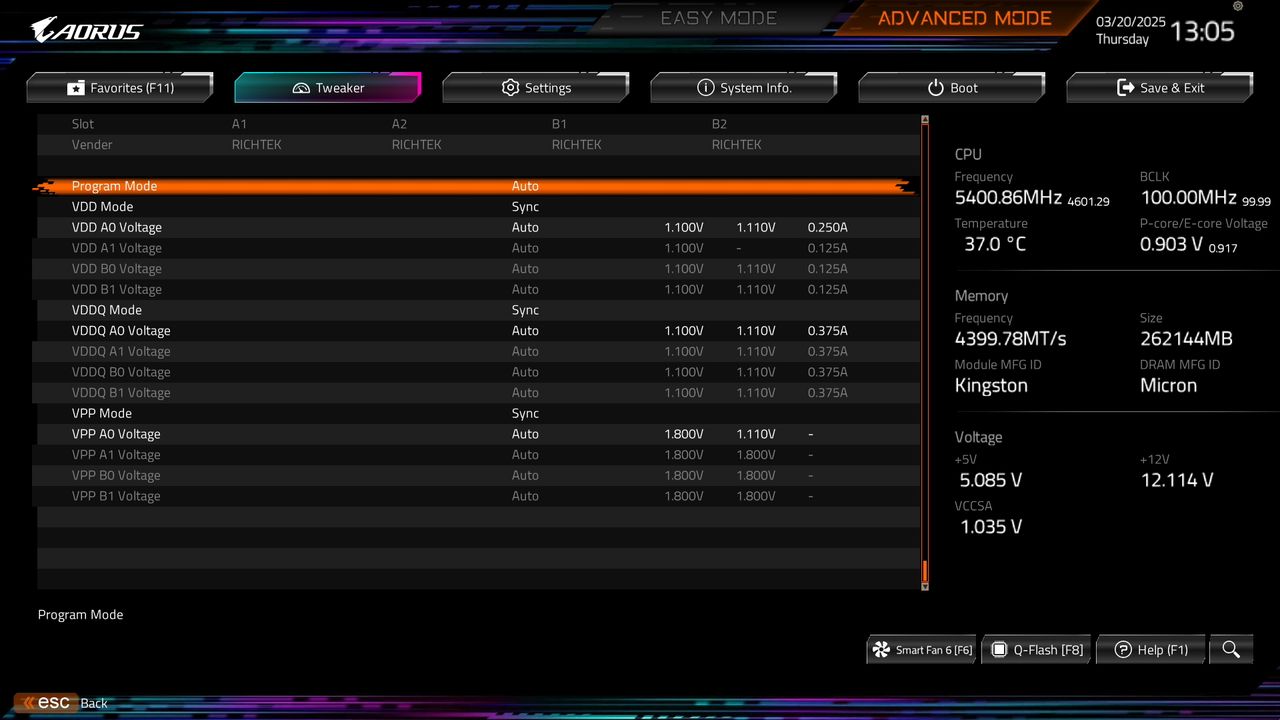Open VDDQ A0 Voltage Auto value
This screenshot has height=720, width=1280.
tap(525, 331)
